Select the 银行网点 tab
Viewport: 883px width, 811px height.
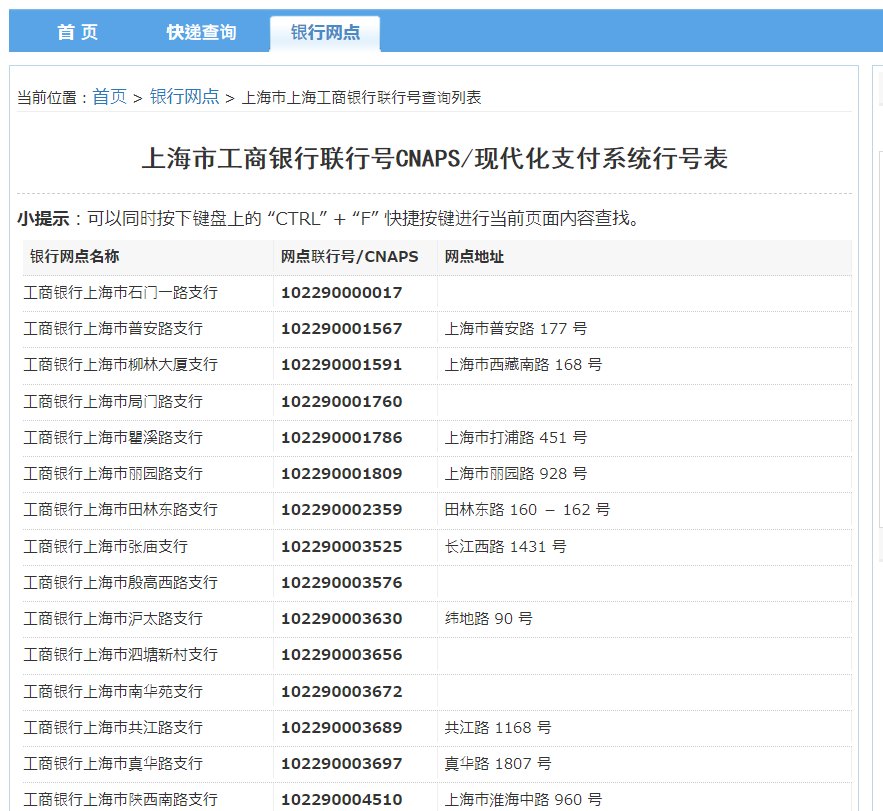(x=325, y=31)
